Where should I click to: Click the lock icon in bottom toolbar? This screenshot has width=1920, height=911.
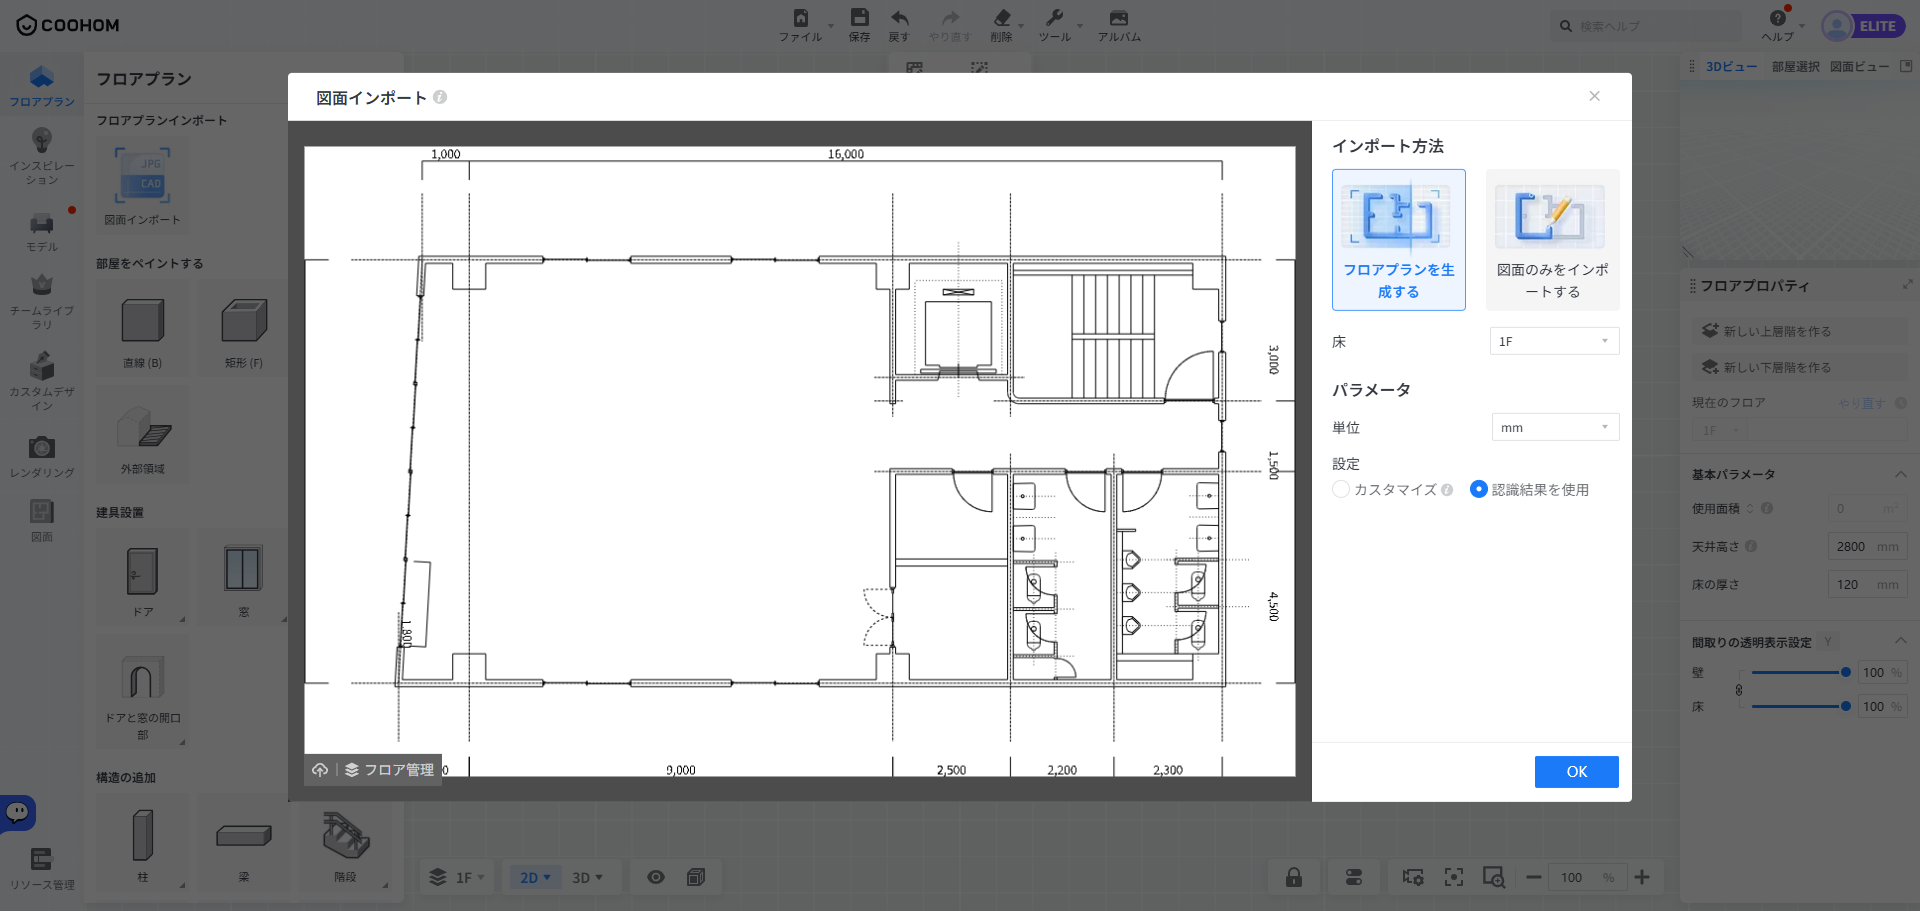click(x=1294, y=877)
